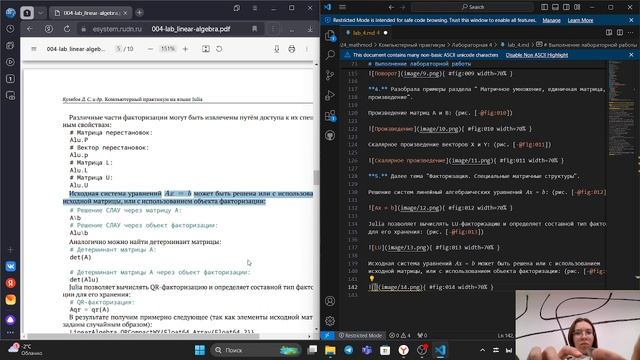Open a new browser tab
640x360 pixels.
pyautogui.click(x=140, y=13)
